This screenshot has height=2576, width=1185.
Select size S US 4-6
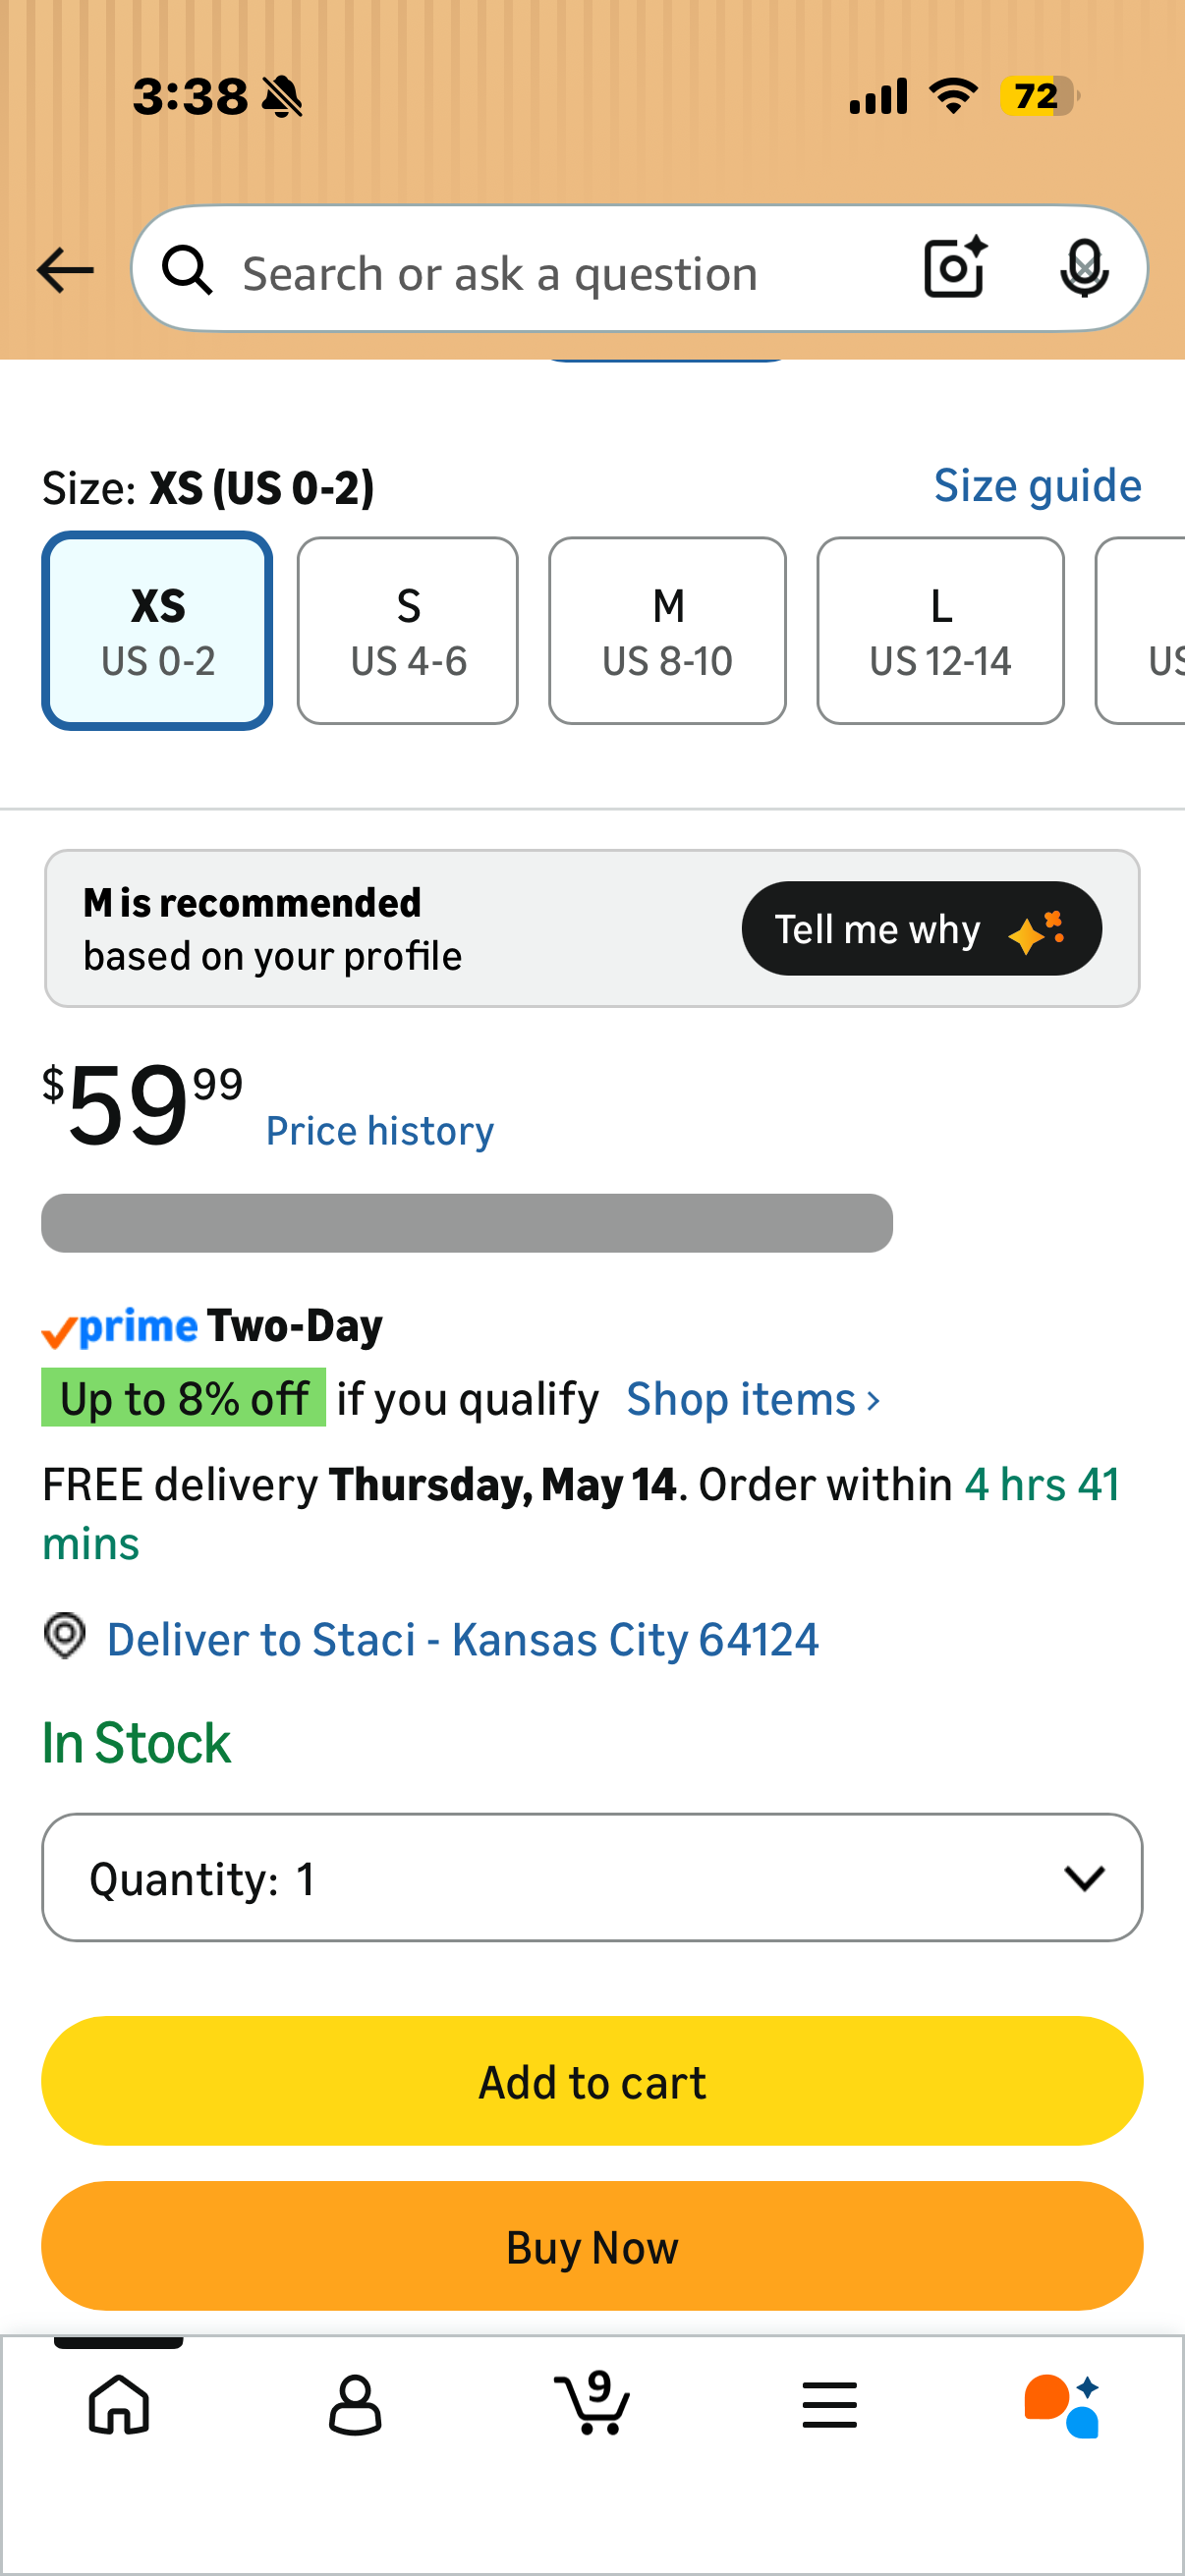tap(408, 631)
